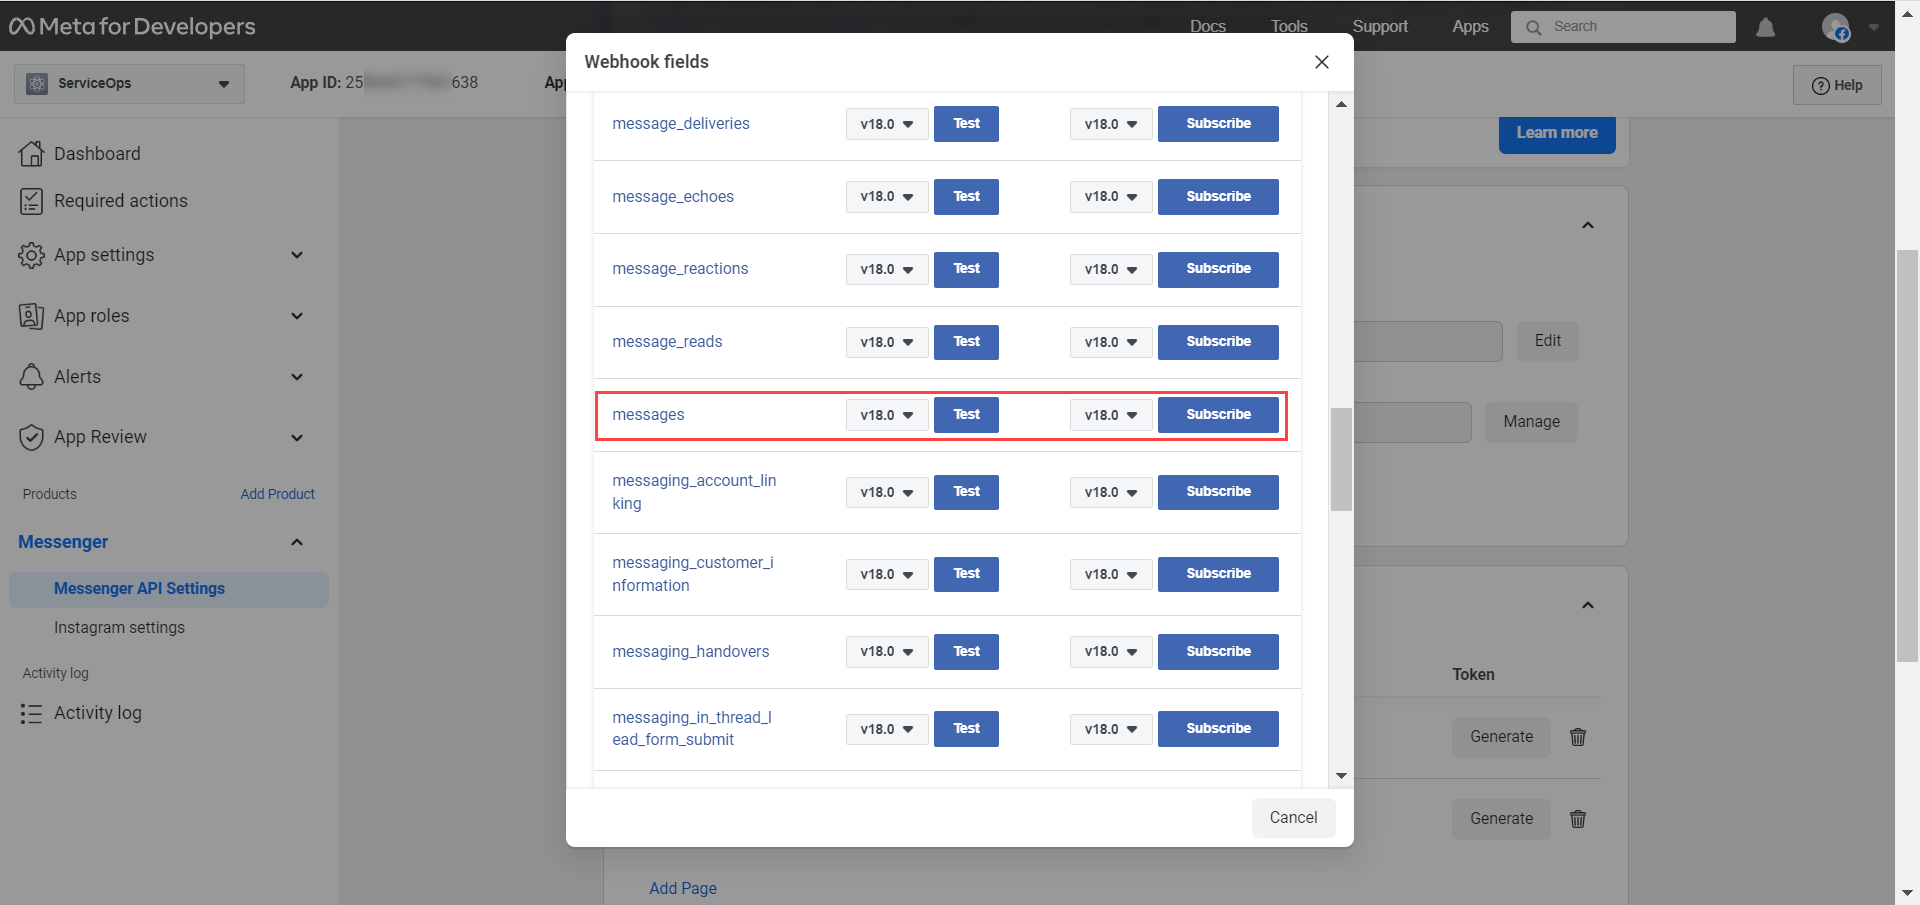The image size is (1920, 905).
Task: Click the Required actions checklist icon
Action: tap(31, 200)
